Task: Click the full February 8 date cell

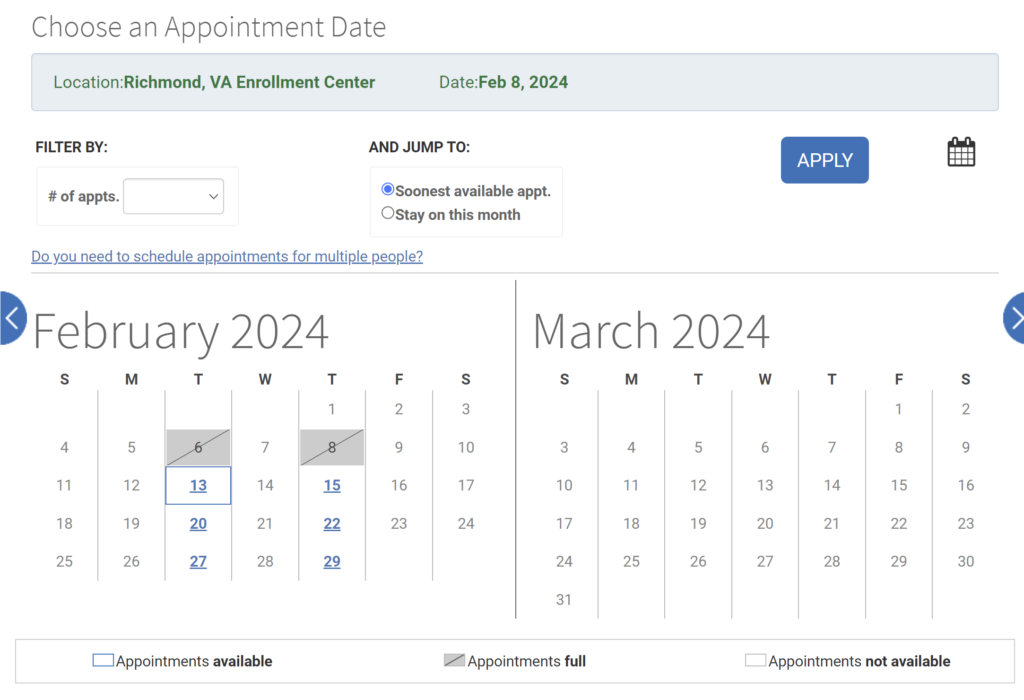Action: 332,448
